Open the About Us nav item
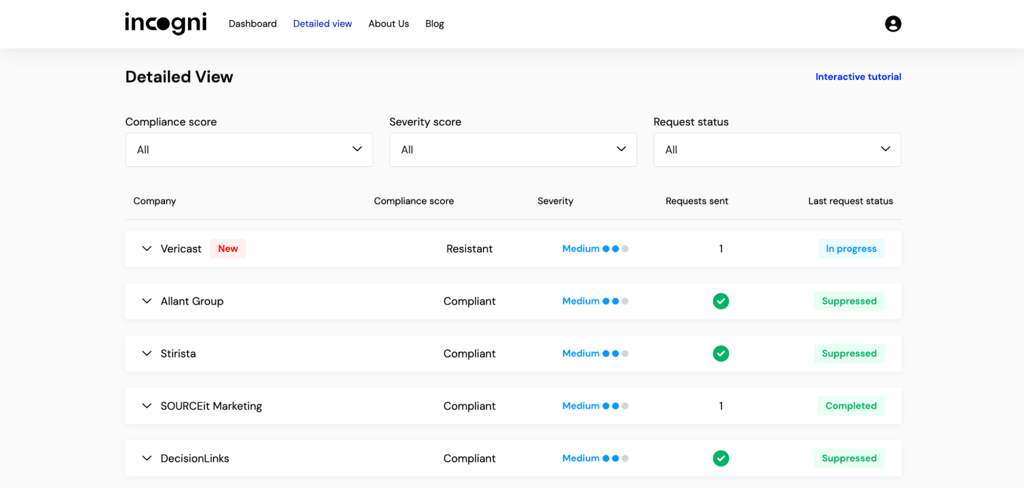 (x=389, y=24)
